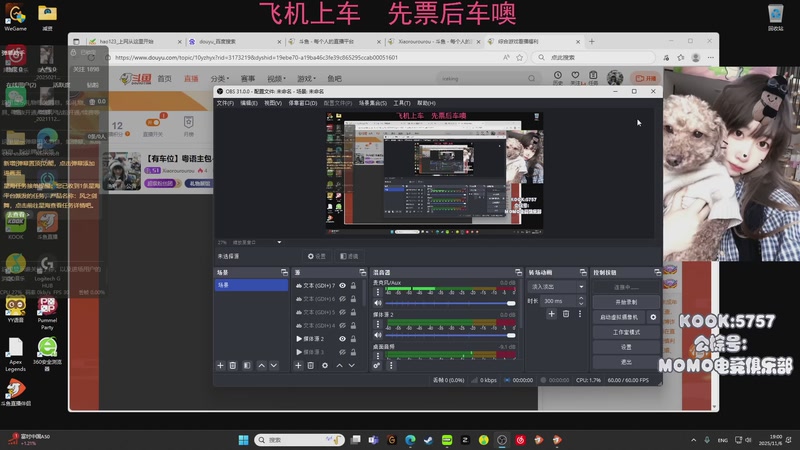Adjust transition duration 300 ms stepper
The height and width of the screenshot is (450, 800).
(x=581, y=301)
